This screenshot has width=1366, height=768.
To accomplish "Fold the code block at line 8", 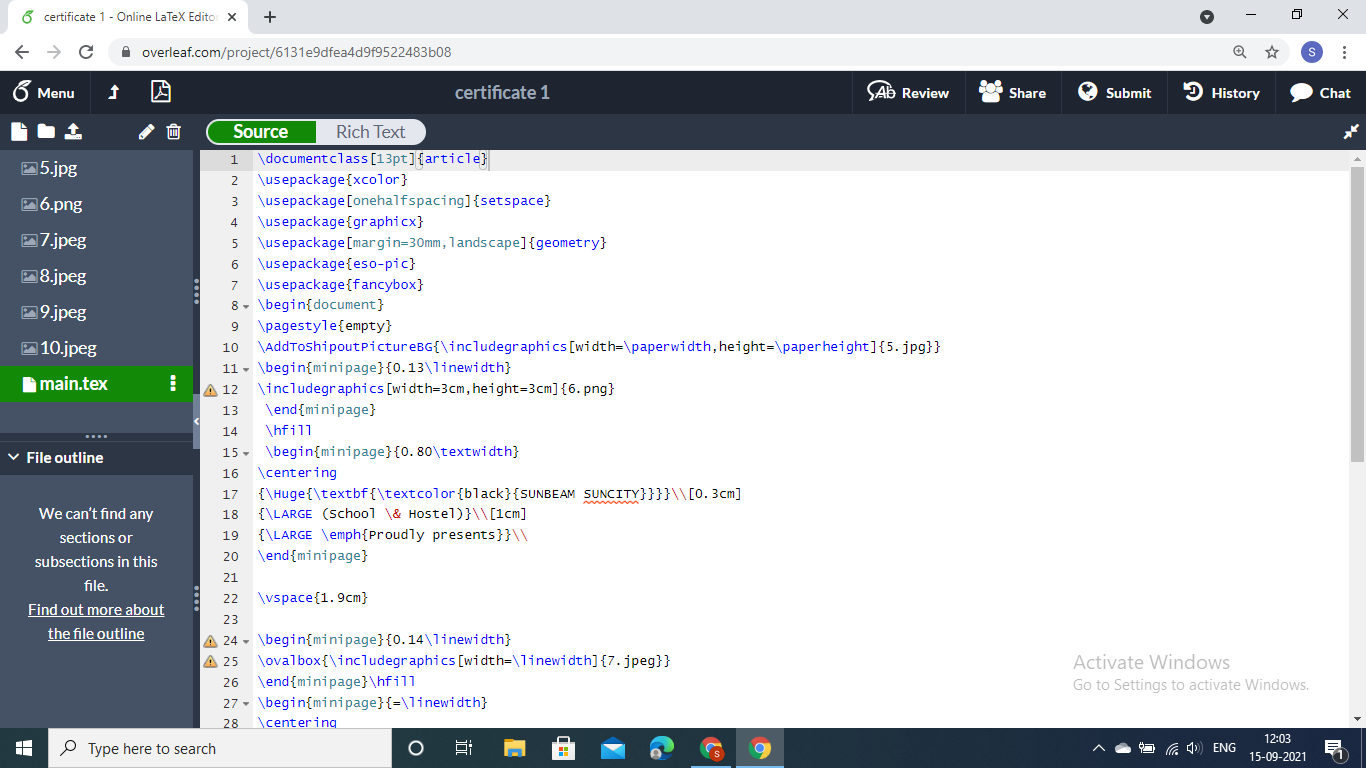I will (x=246, y=306).
